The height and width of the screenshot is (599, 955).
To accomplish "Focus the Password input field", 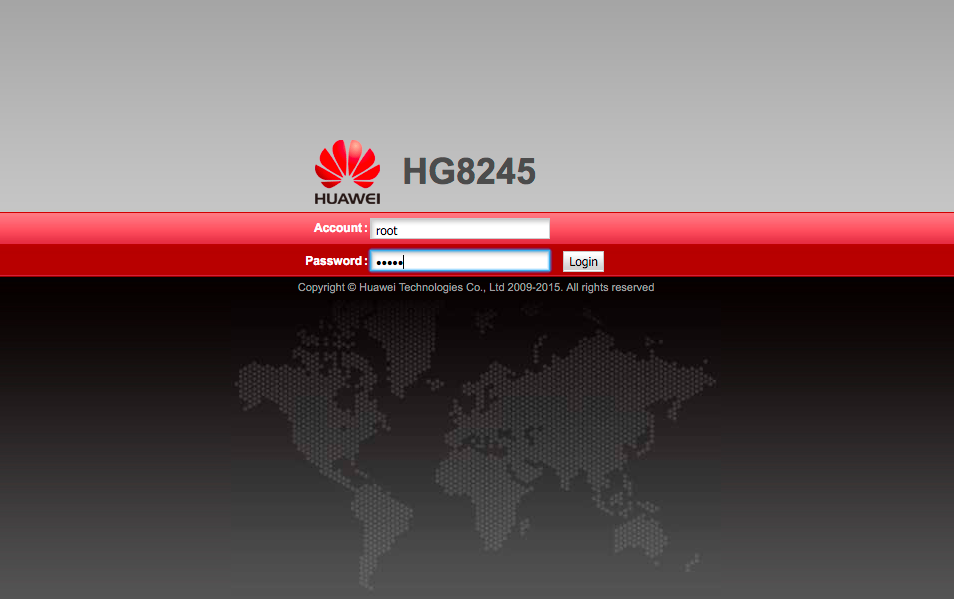I will tap(460, 261).
